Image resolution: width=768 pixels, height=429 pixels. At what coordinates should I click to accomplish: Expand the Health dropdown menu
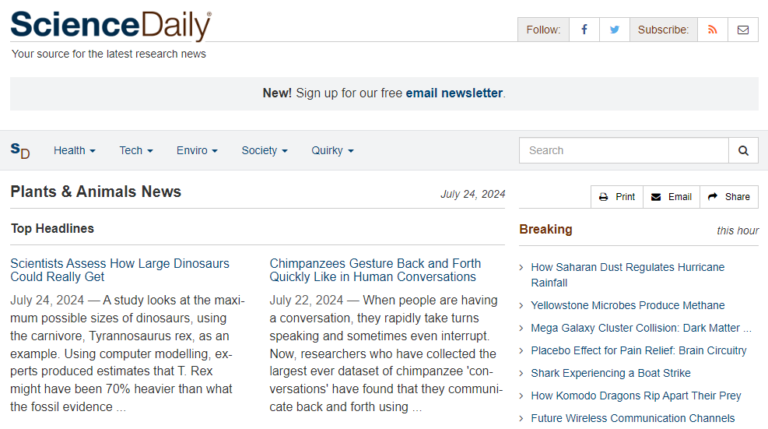tap(75, 151)
